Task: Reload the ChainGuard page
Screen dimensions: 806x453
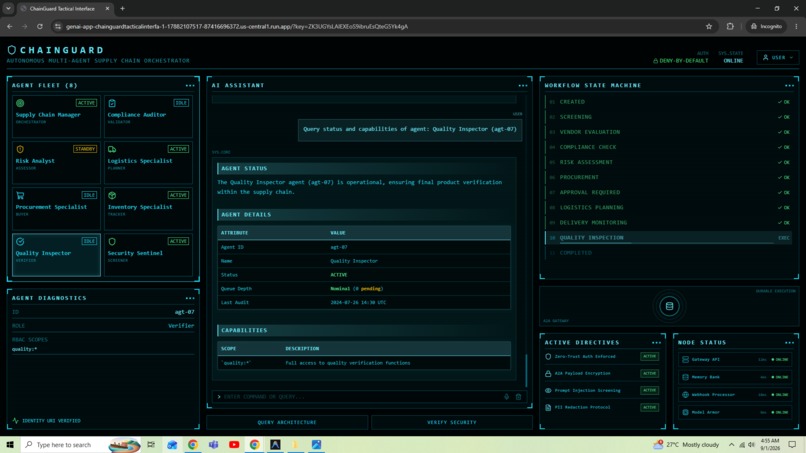Action: point(40,26)
